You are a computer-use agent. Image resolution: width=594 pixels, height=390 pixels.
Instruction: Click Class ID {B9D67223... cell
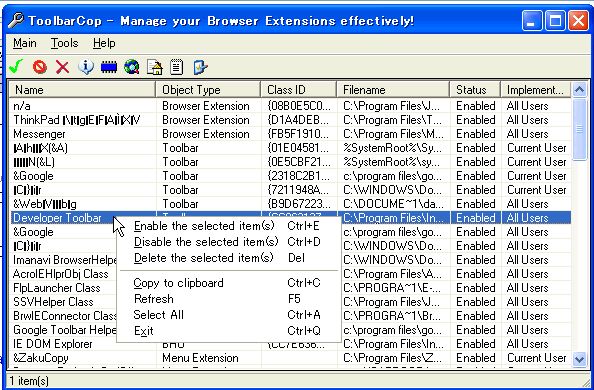coord(299,204)
